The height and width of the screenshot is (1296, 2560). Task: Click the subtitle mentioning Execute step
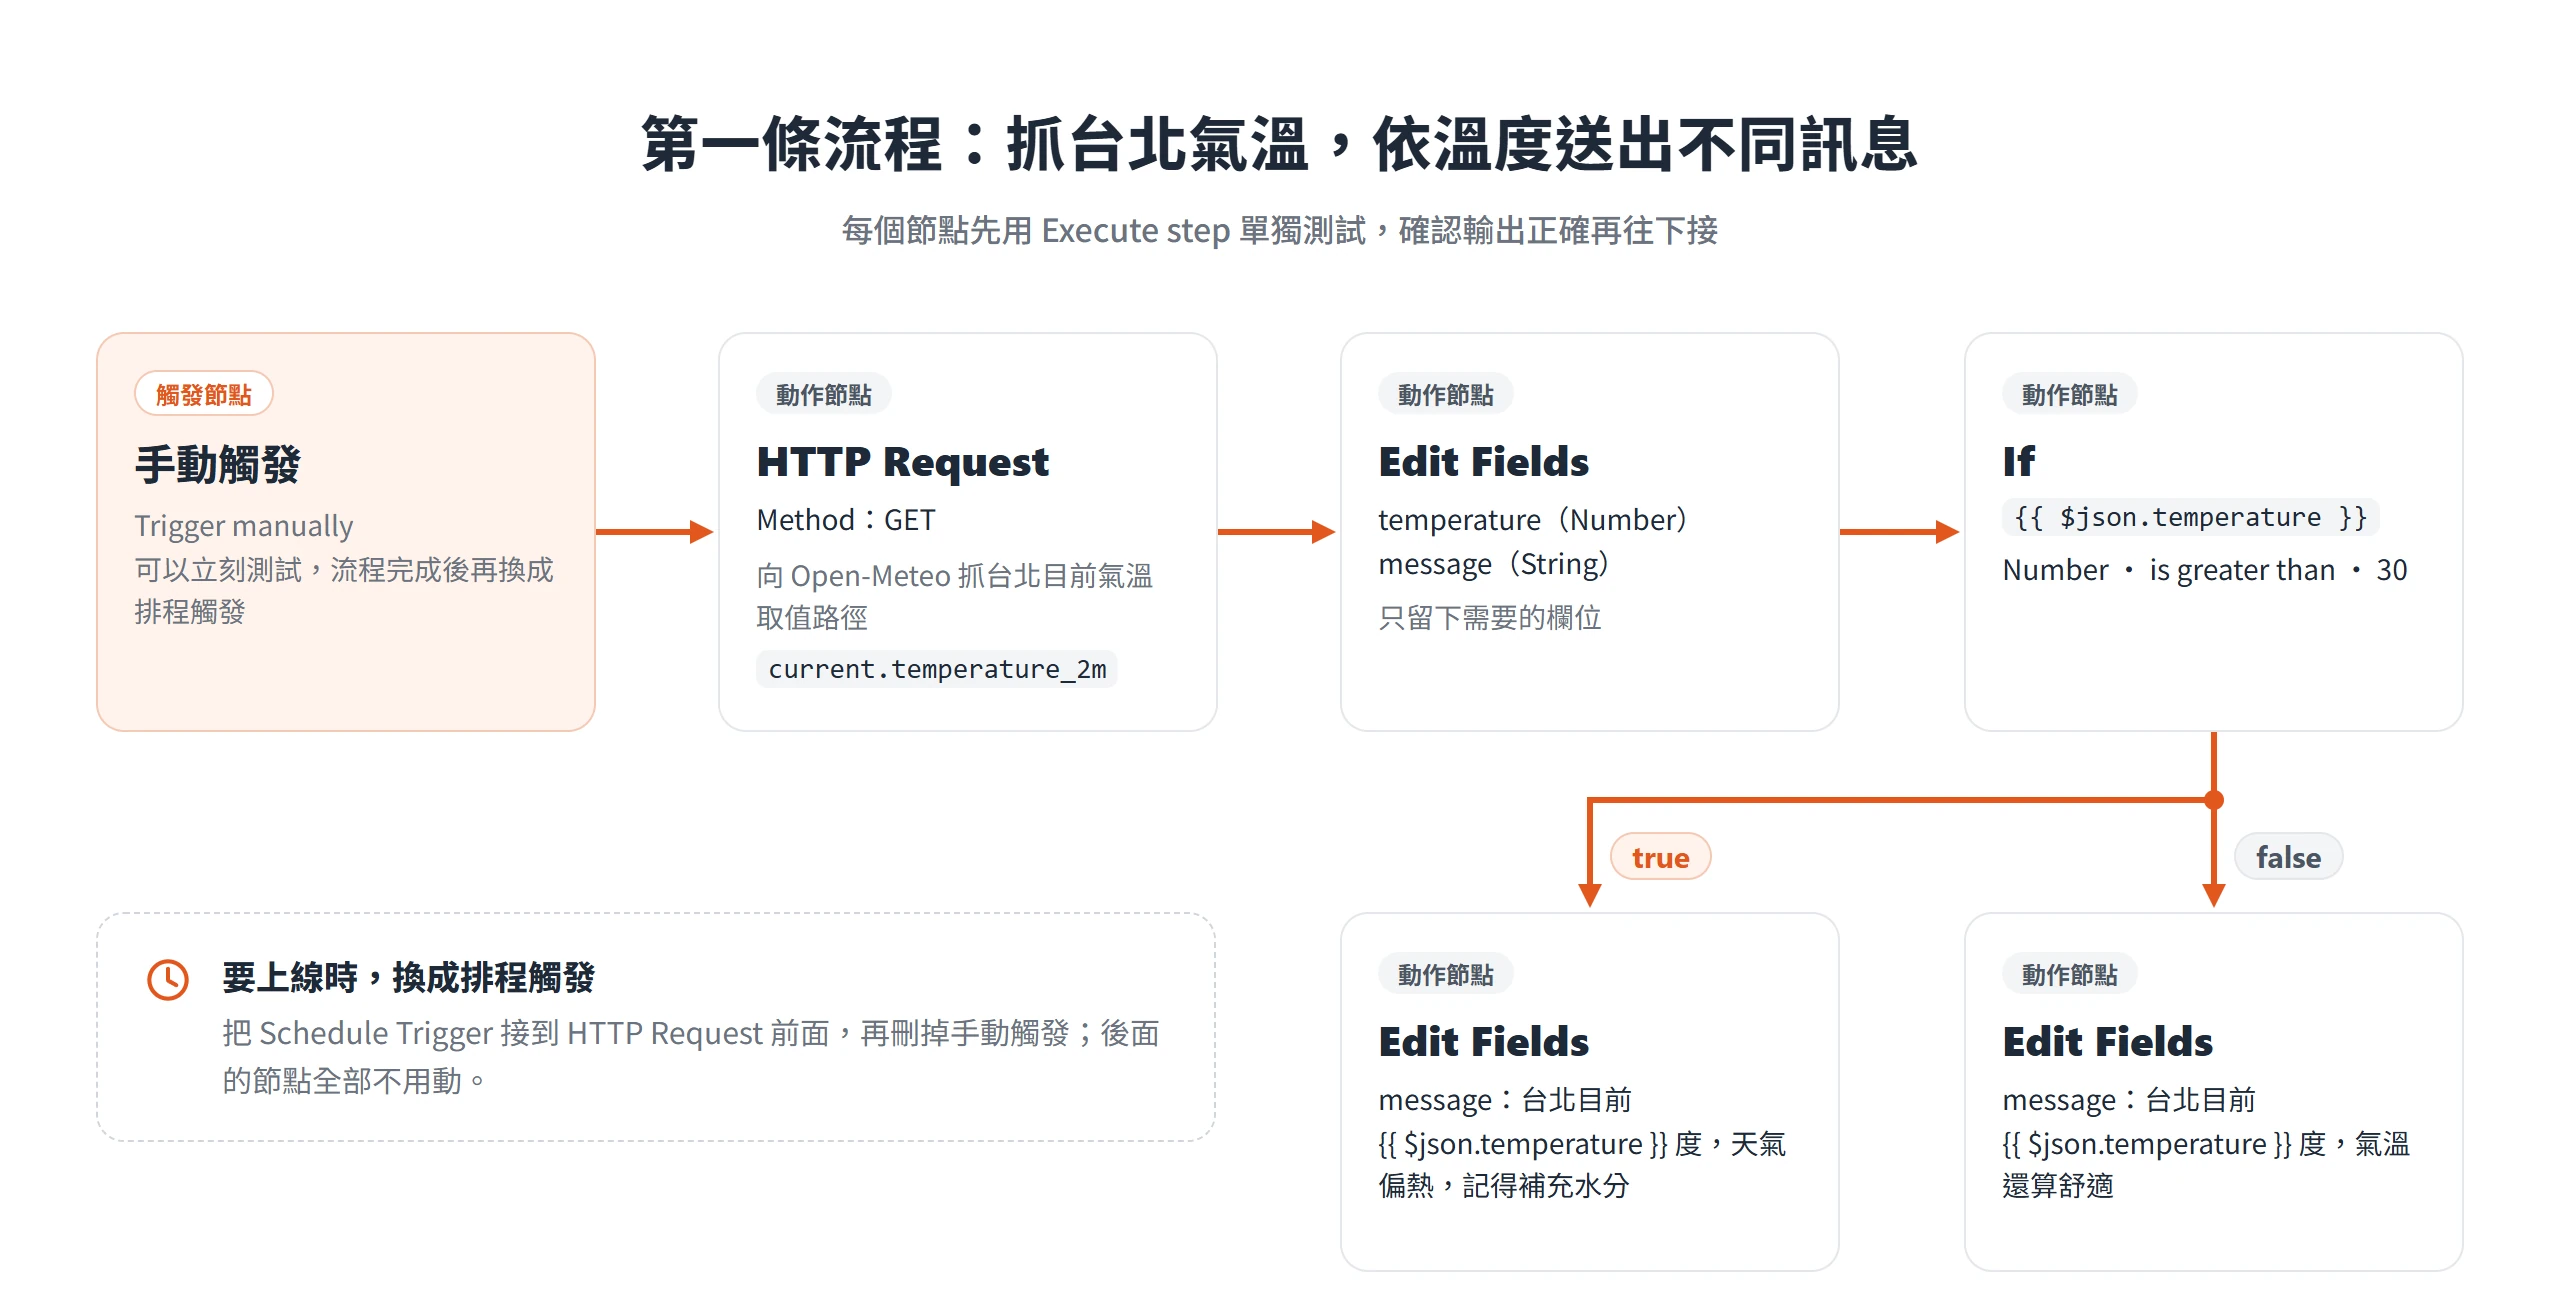coord(1280,231)
